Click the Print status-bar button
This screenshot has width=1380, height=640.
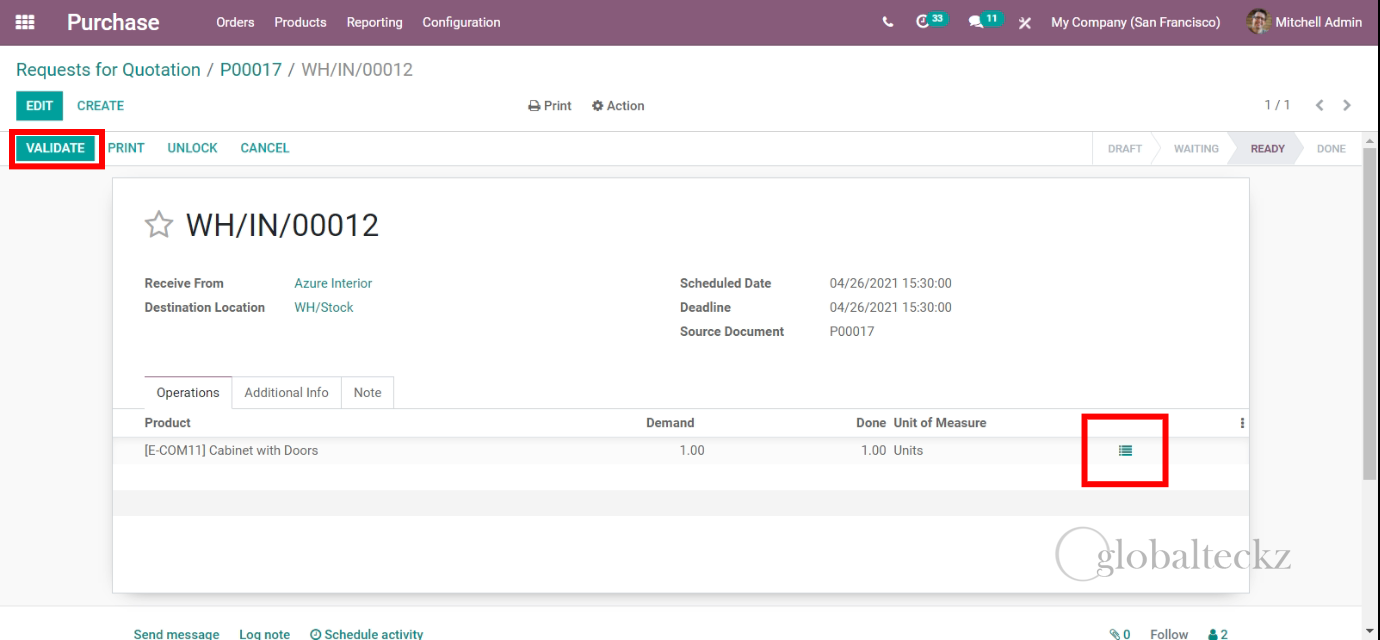pyautogui.click(x=126, y=148)
